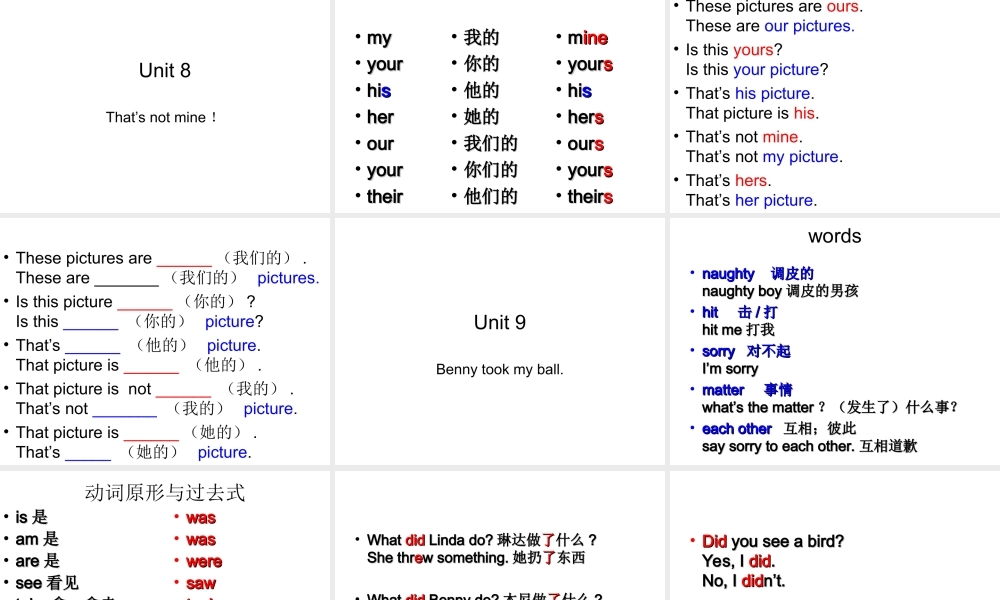Viewport: 1000px width, 600px height.
Task: Click the word 'mine' in pronoun list
Action: point(587,38)
